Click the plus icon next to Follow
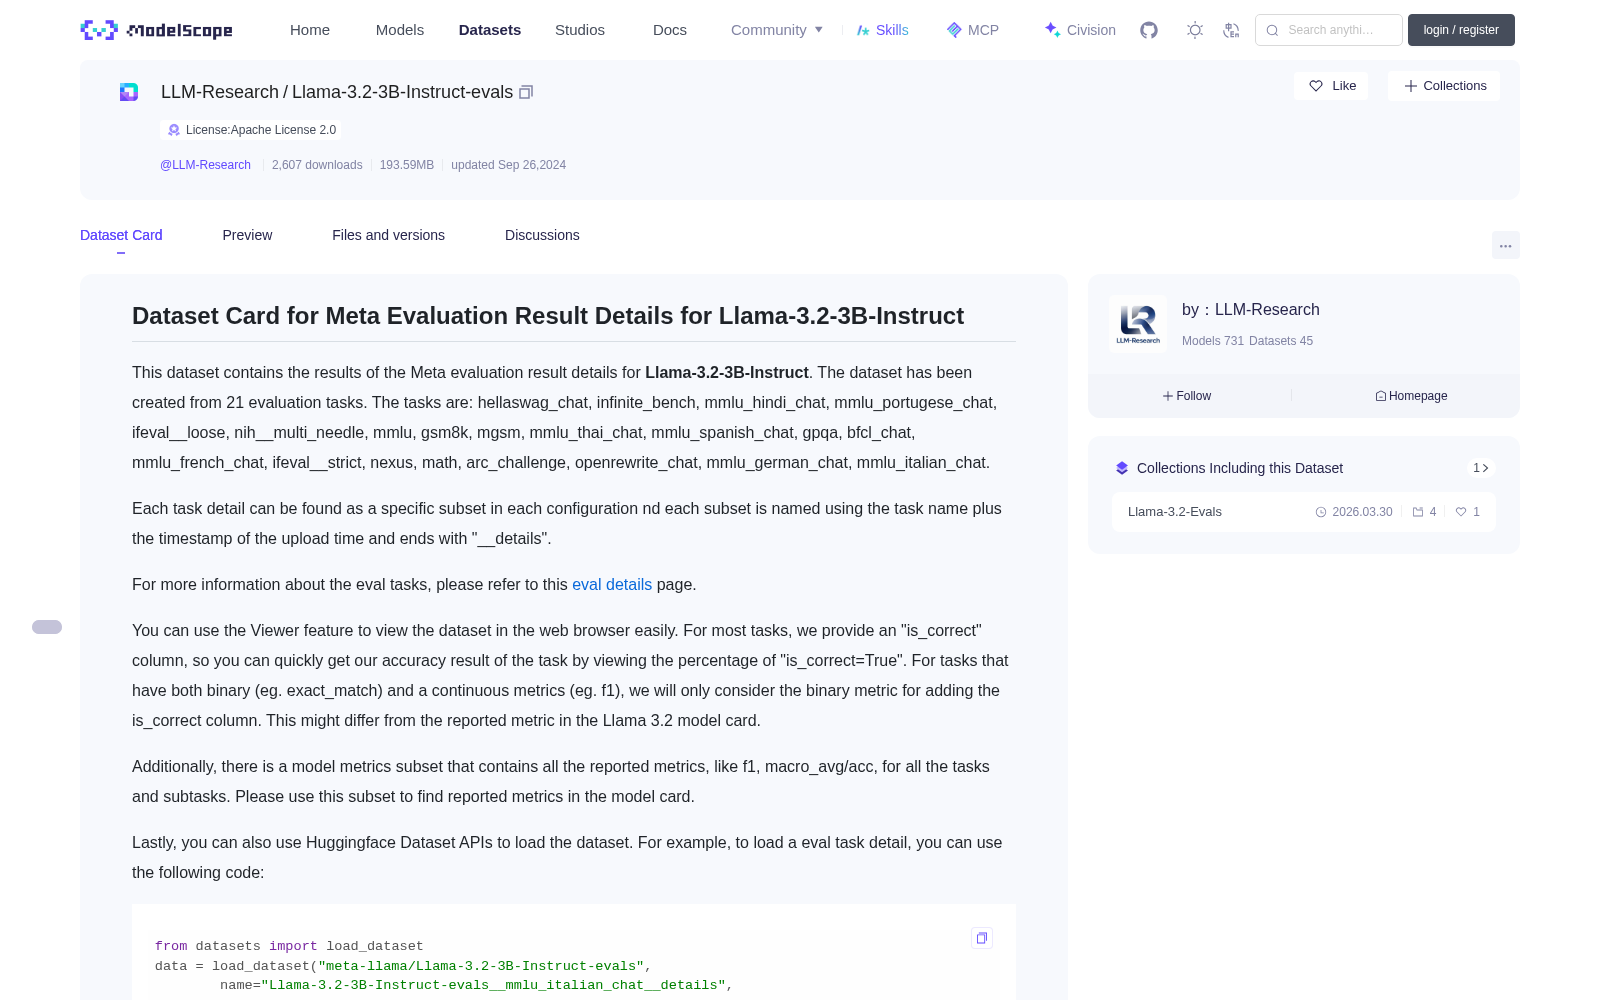Viewport: 1600px width, 1000px height. click(1168, 396)
